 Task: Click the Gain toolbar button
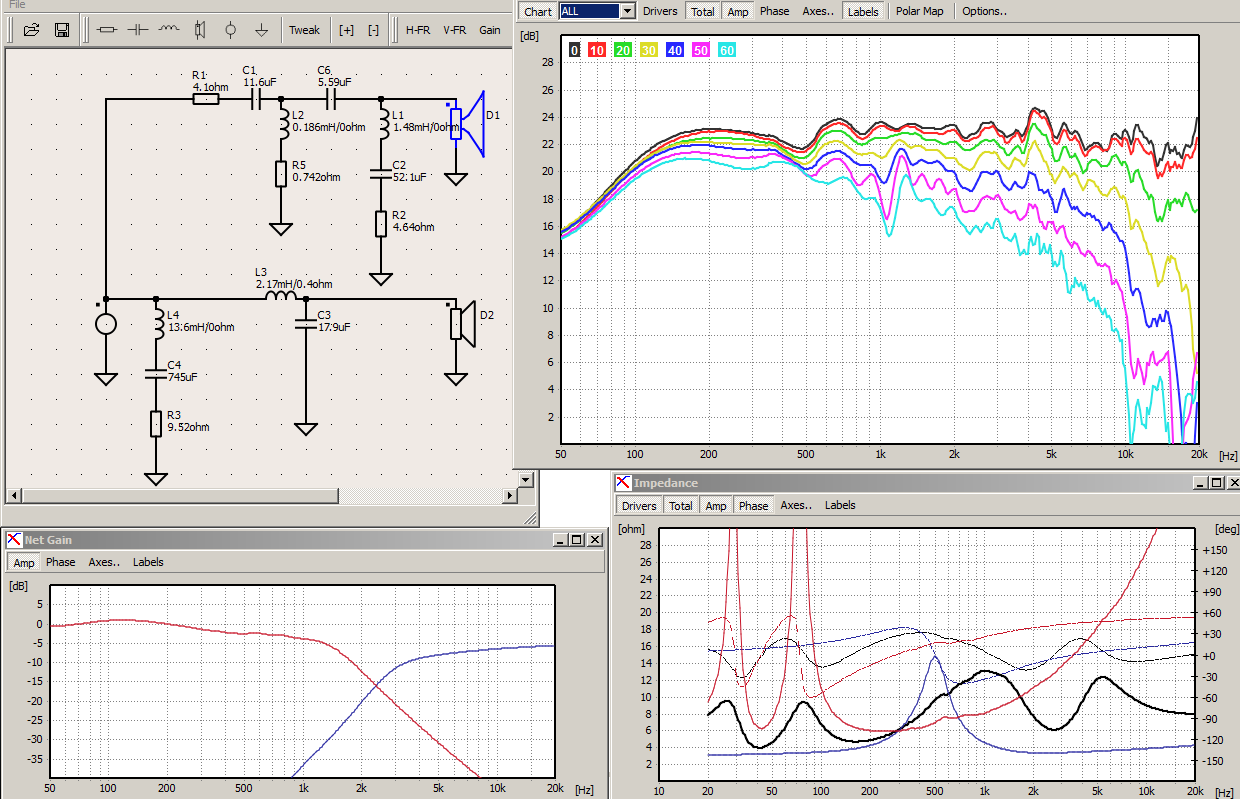(490, 30)
